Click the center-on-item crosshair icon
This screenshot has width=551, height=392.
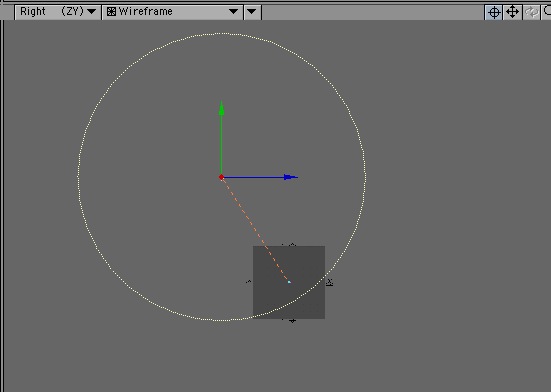click(494, 12)
